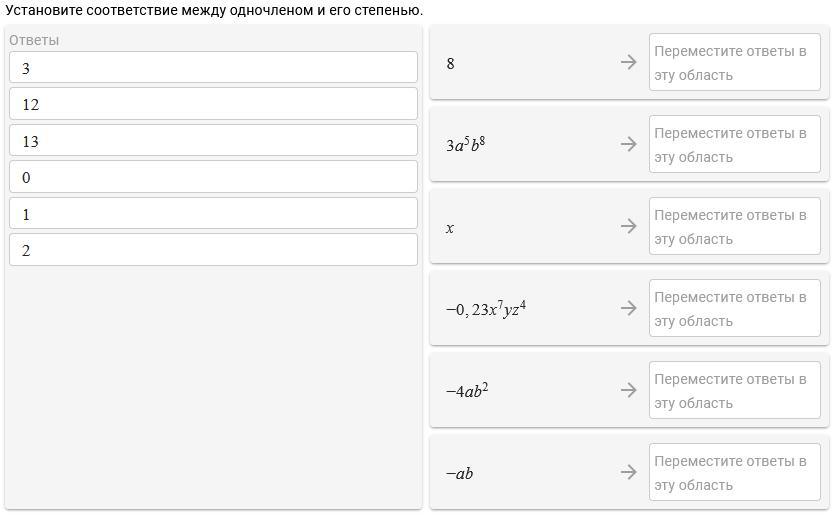Choose answer tile 0
Viewport: 840px width, 521px height.
click(x=213, y=177)
